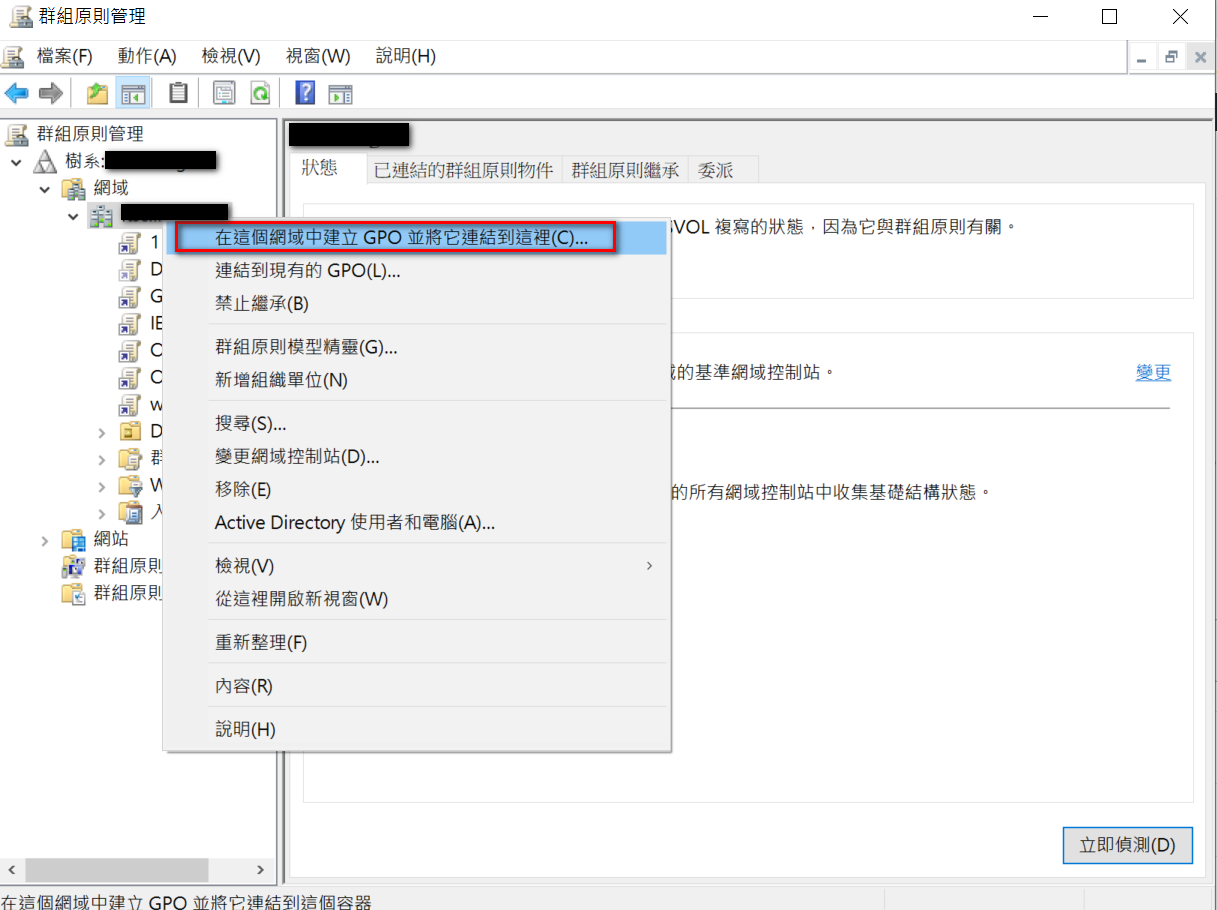Select 在這個網域中建立 GPO 並將它連結到這裡
The height and width of the screenshot is (910, 1217).
point(401,238)
